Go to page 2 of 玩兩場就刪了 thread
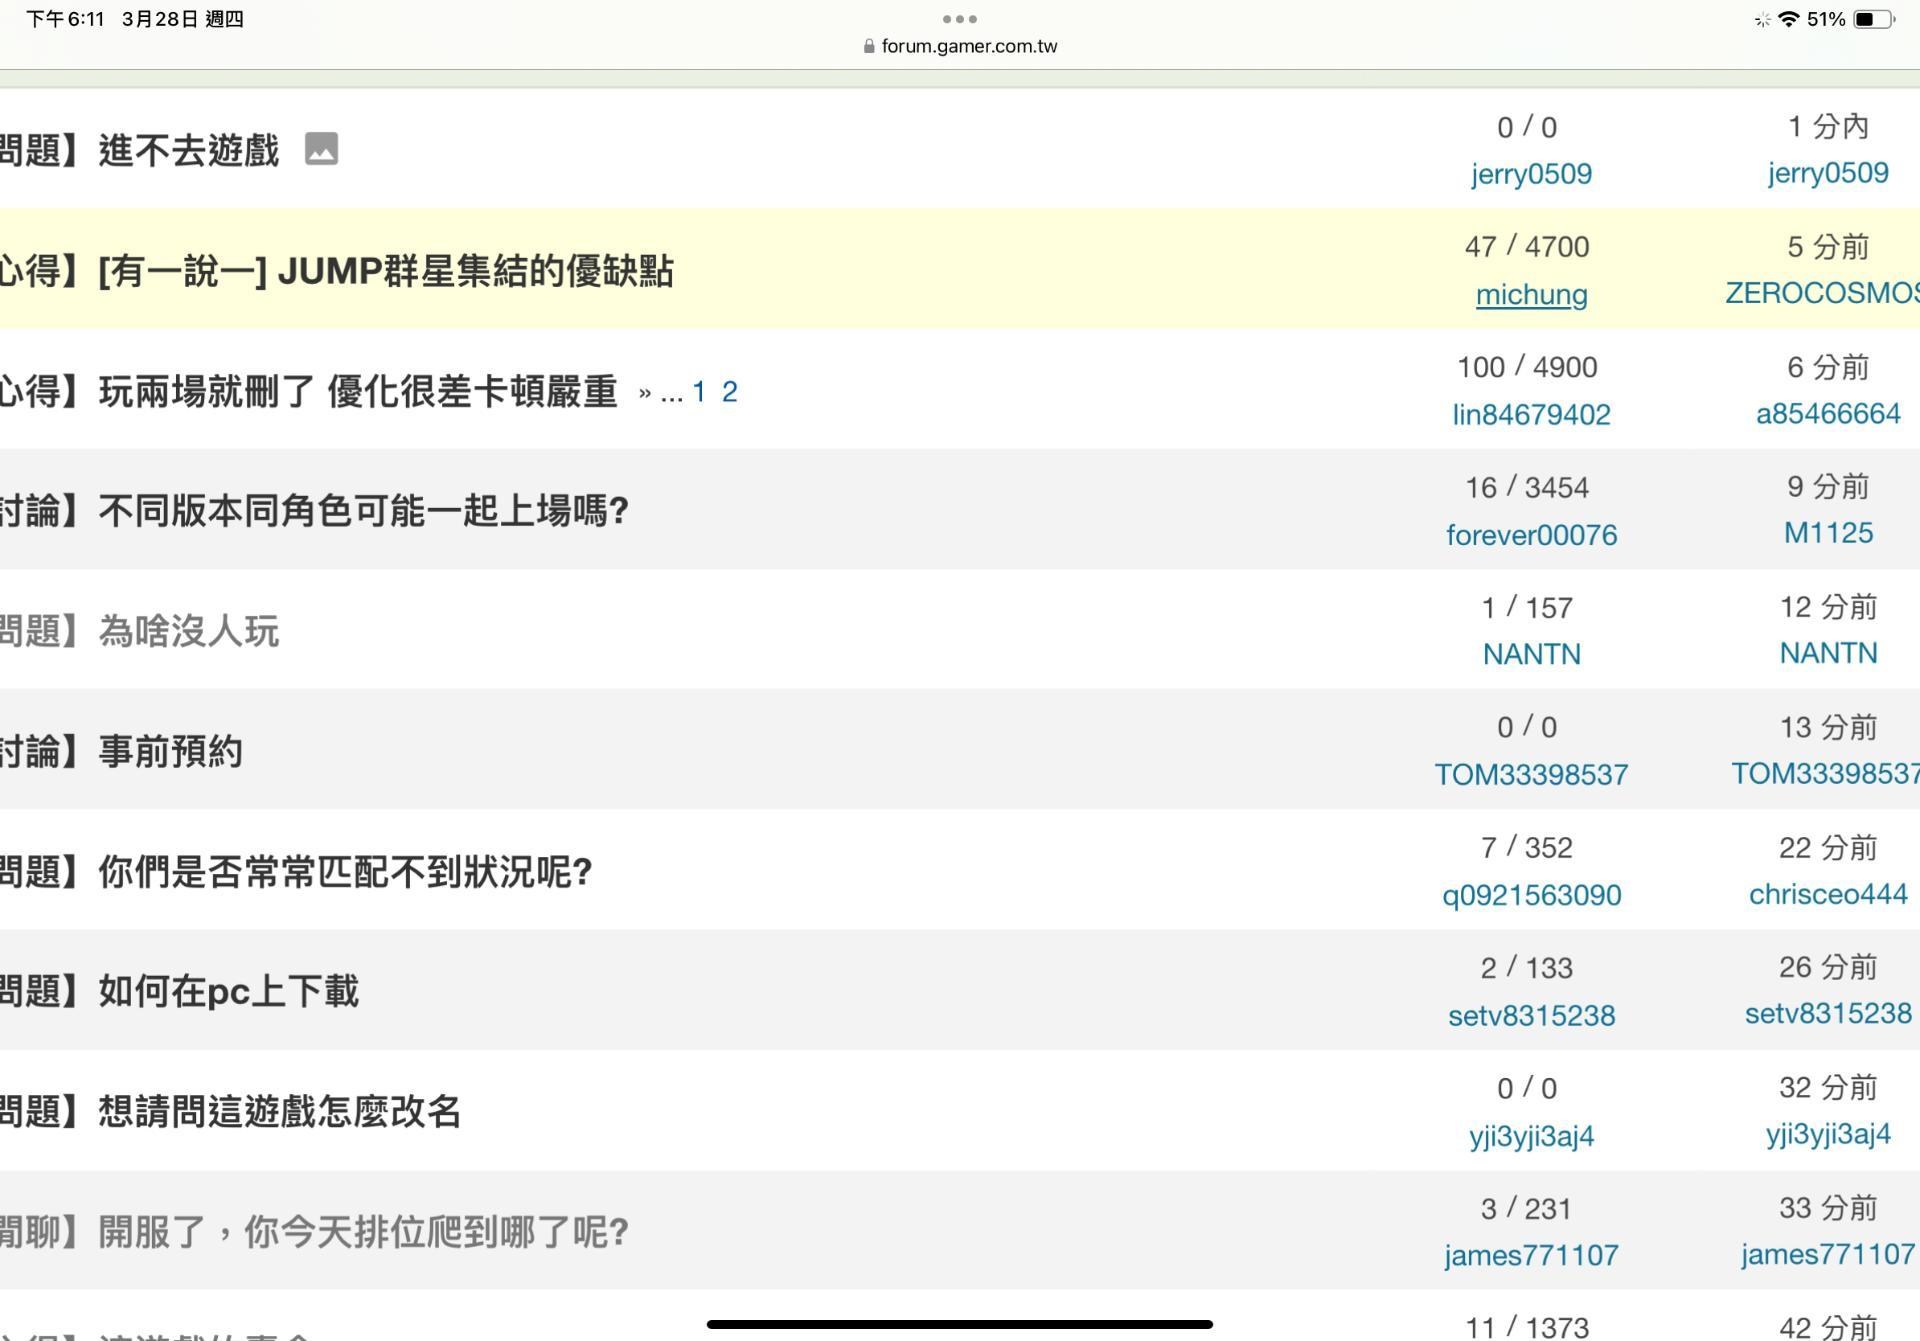This screenshot has height=1341, width=1920. pyautogui.click(x=729, y=391)
